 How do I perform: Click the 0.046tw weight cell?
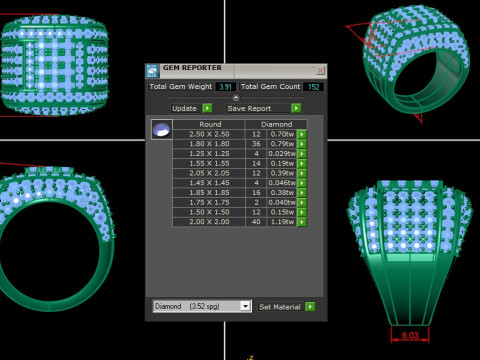pyautogui.click(x=282, y=183)
